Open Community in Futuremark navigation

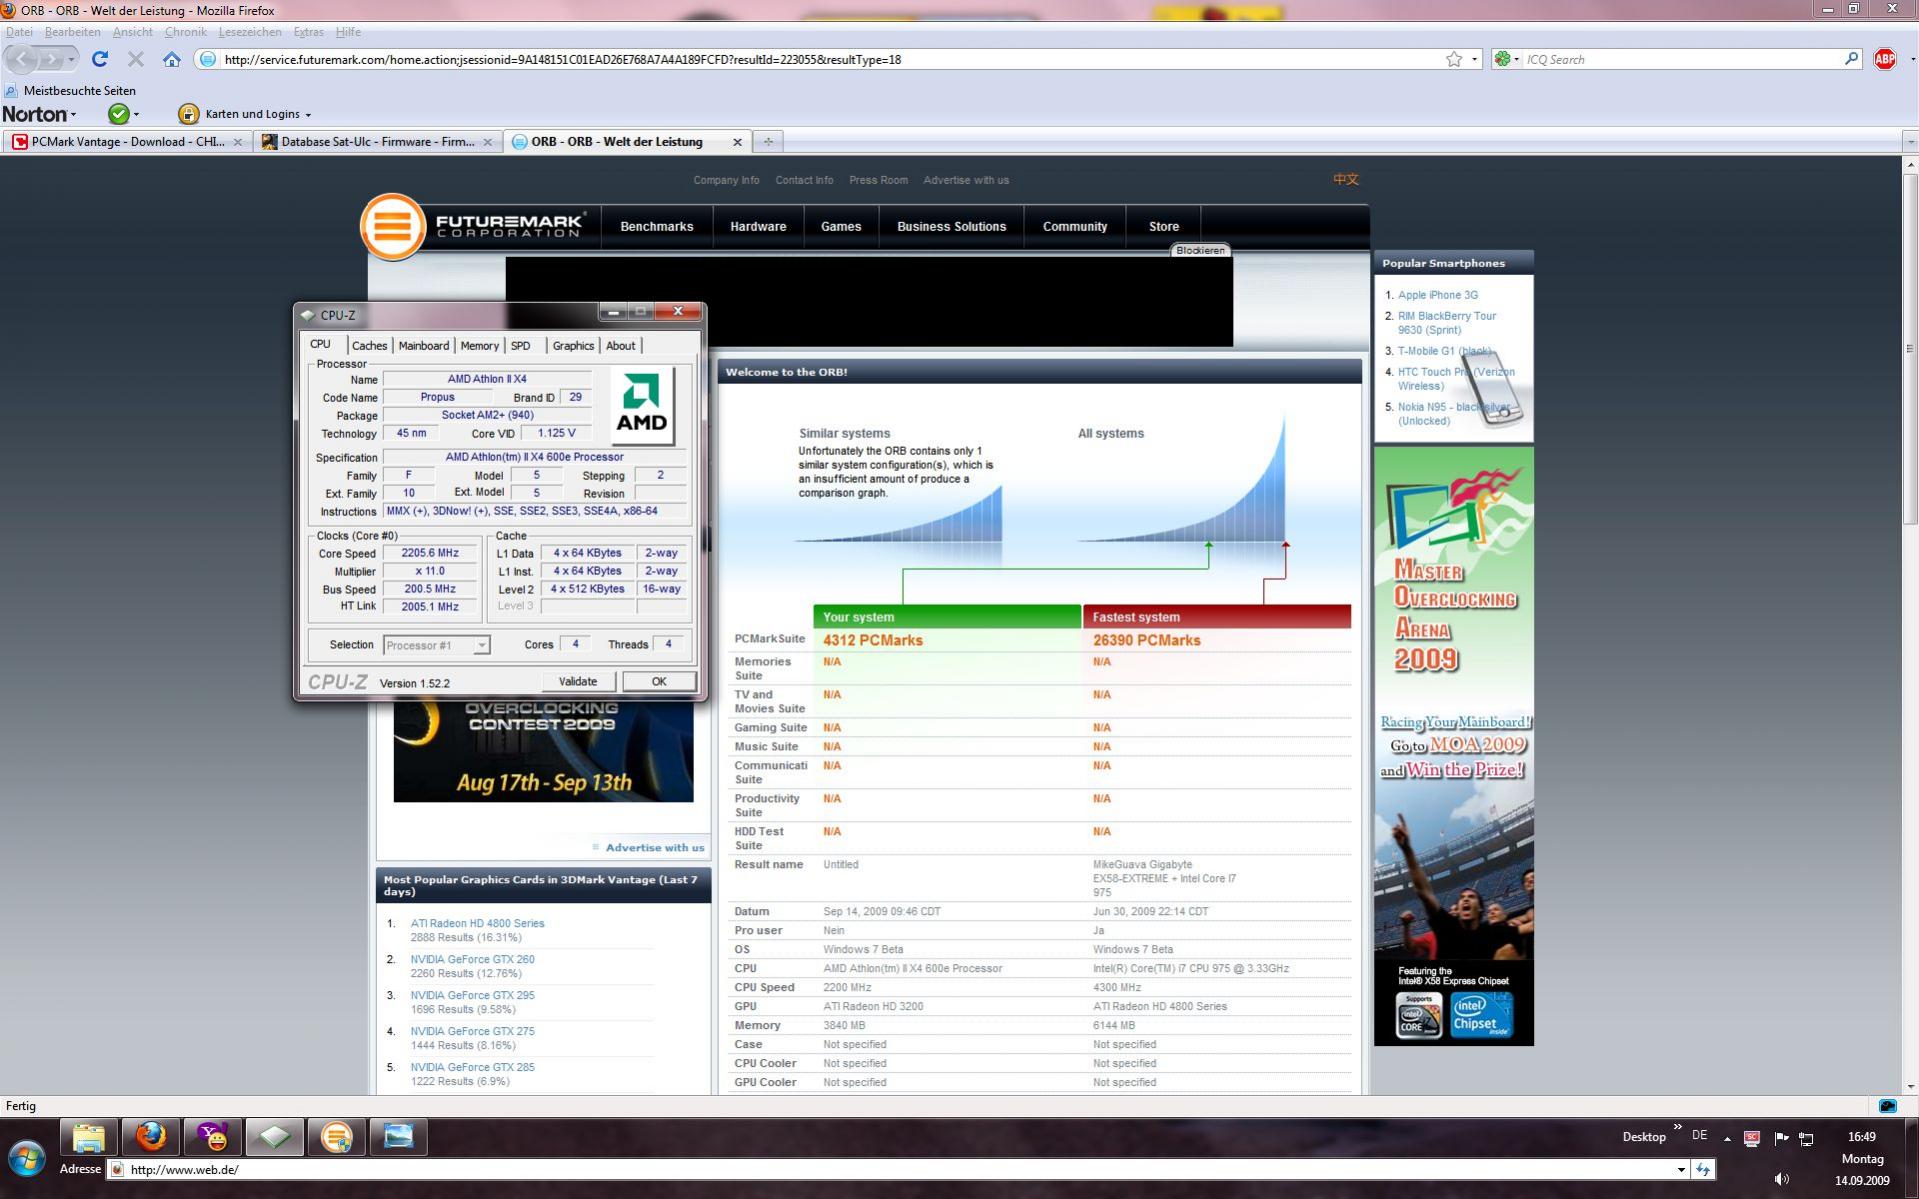(1075, 227)
